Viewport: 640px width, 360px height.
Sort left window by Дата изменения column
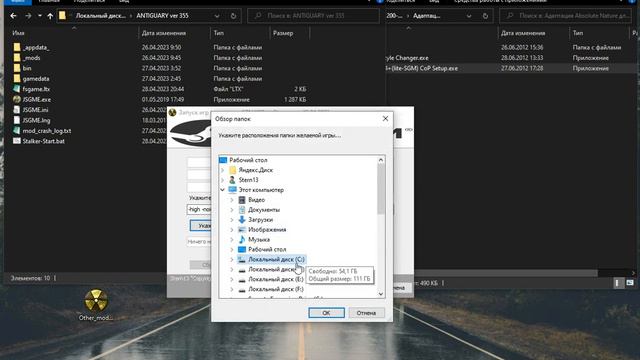tap(164, 33)
